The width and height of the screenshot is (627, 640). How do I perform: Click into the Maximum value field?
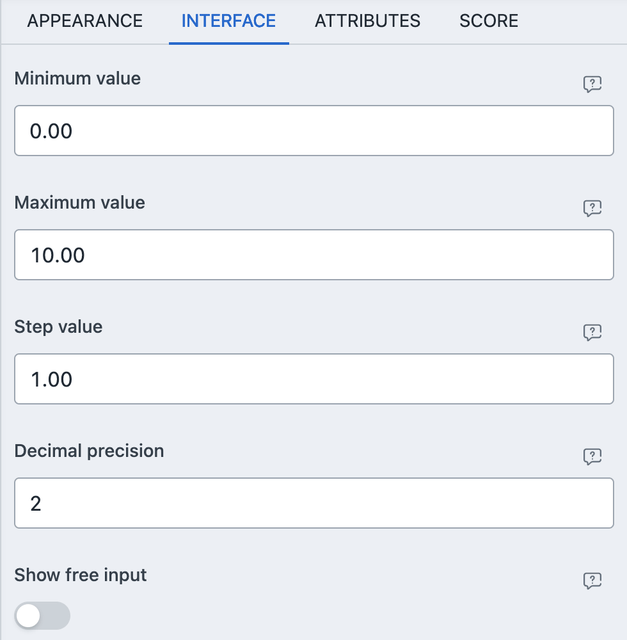pyautogui.click(x=314, y=255)
